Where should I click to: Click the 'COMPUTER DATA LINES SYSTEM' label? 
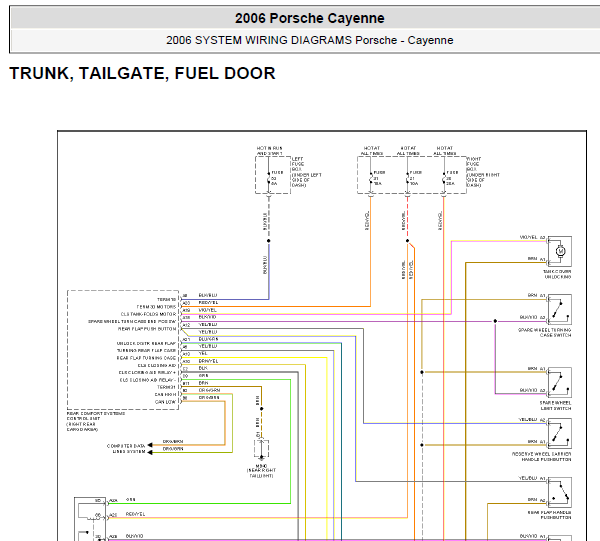click(x=126, y=449)
